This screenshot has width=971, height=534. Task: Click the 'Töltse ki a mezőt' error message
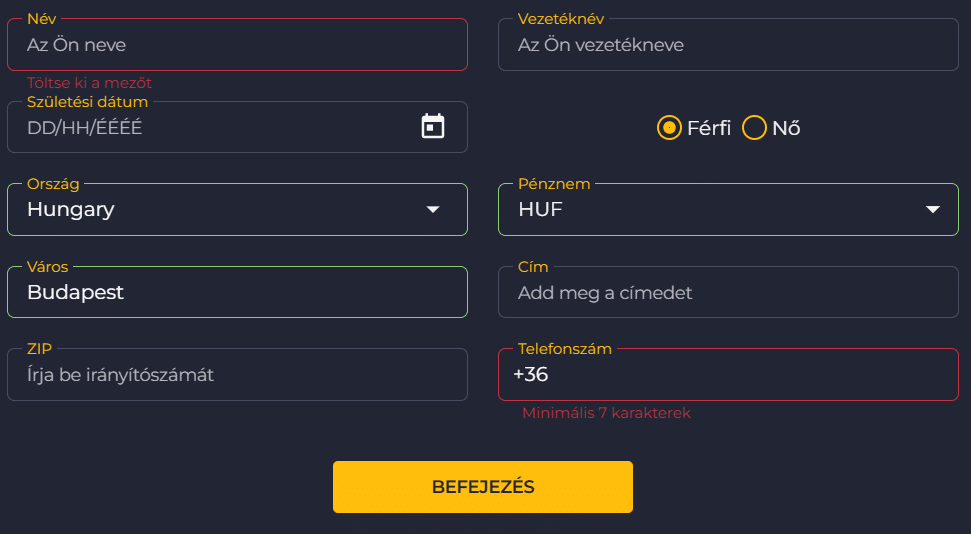90,83
